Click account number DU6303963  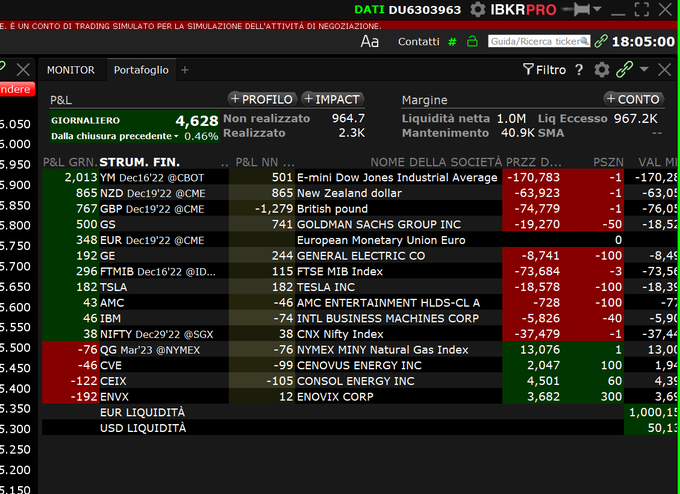tap(425, 10)
